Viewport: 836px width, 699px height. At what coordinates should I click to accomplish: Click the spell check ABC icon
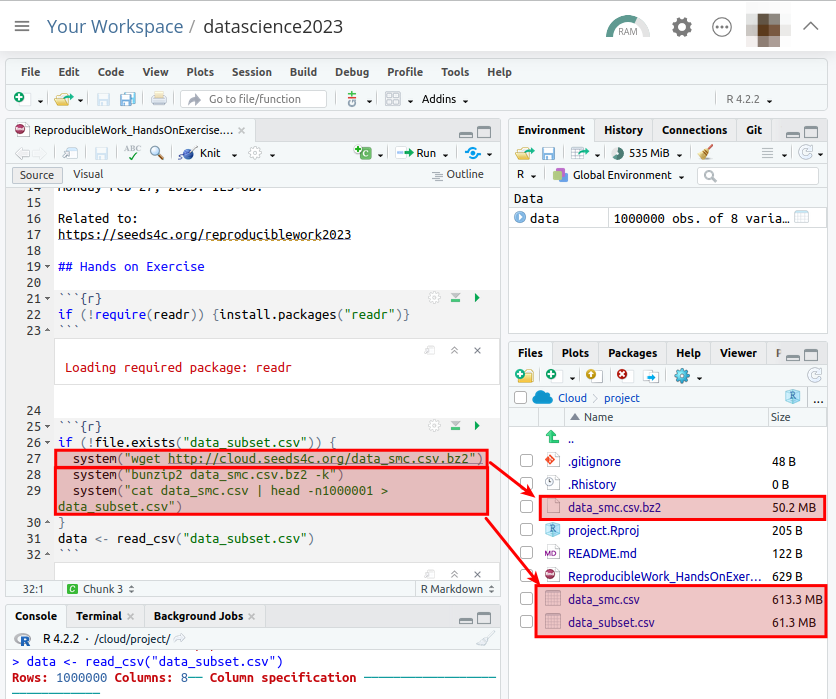pyautogui.click(x=132, y=153)
